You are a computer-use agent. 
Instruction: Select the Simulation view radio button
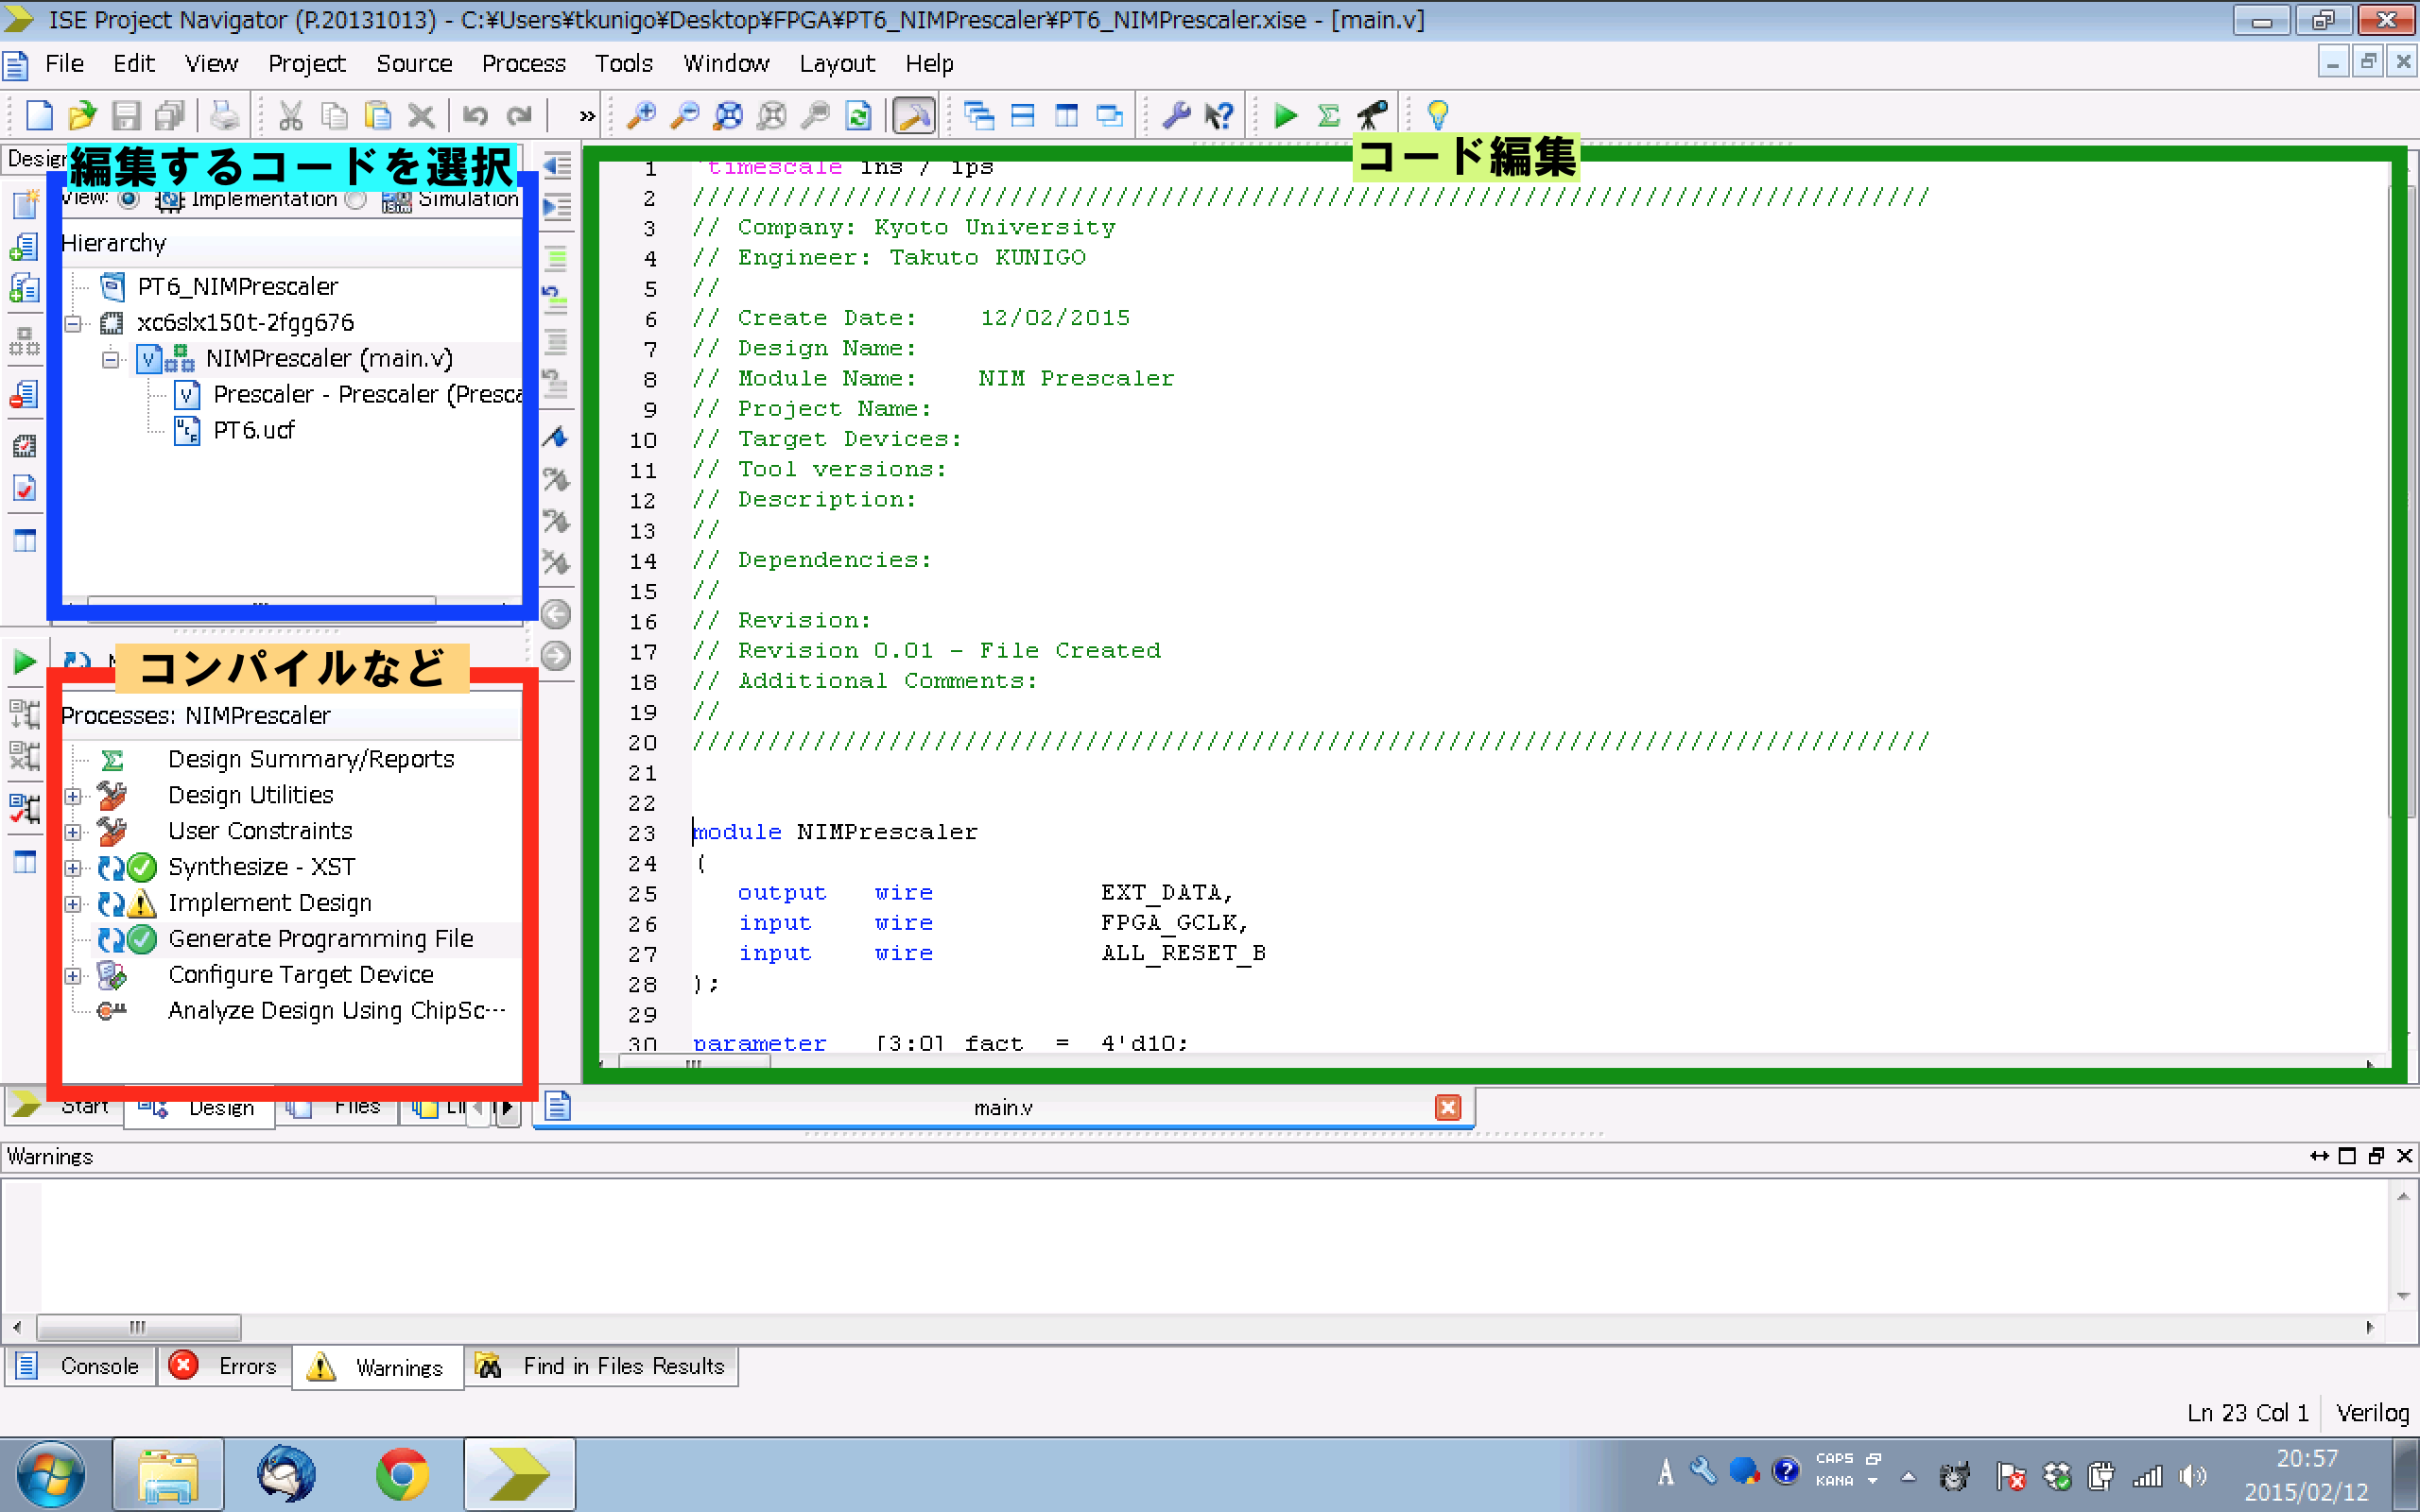(x=355, y=199)
